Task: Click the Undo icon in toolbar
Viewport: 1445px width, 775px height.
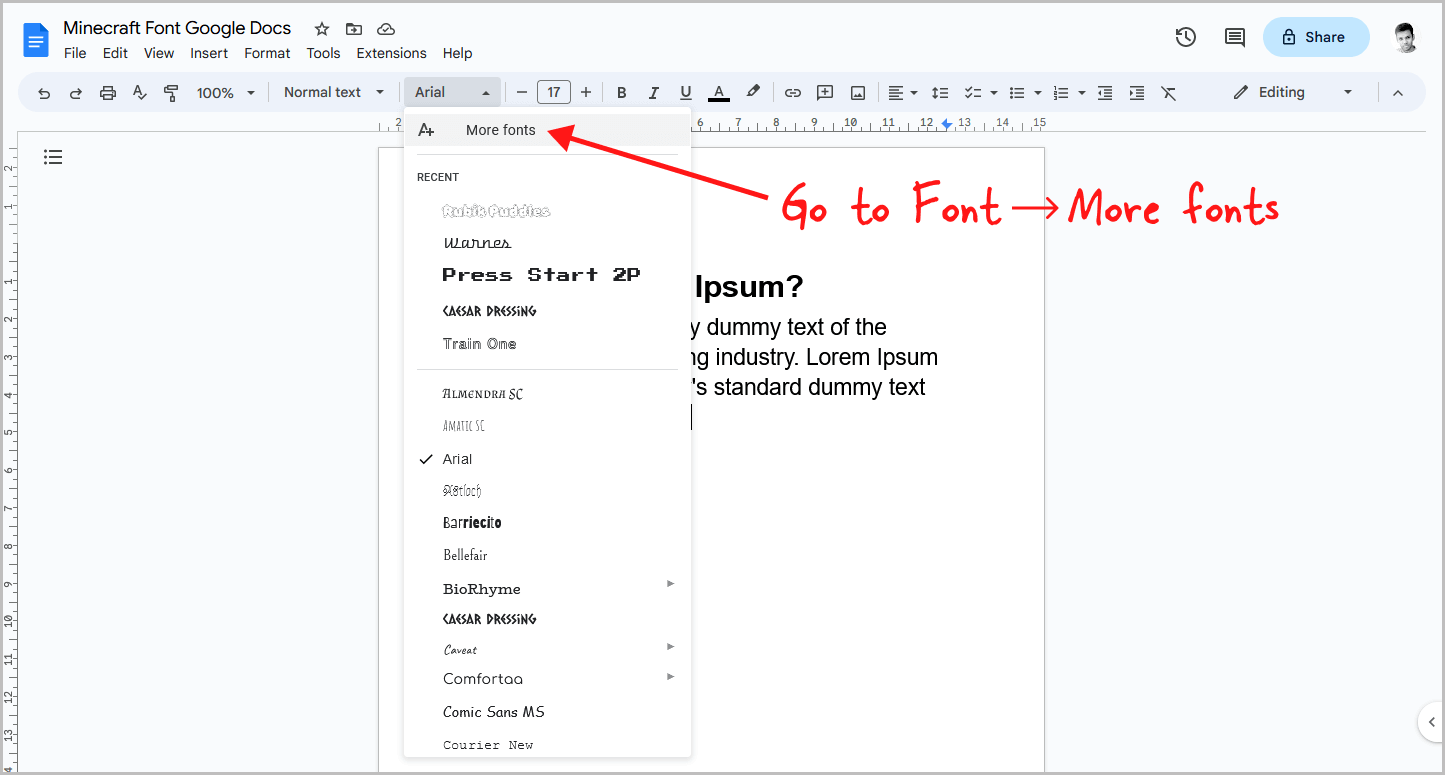Action: [44, 93]
